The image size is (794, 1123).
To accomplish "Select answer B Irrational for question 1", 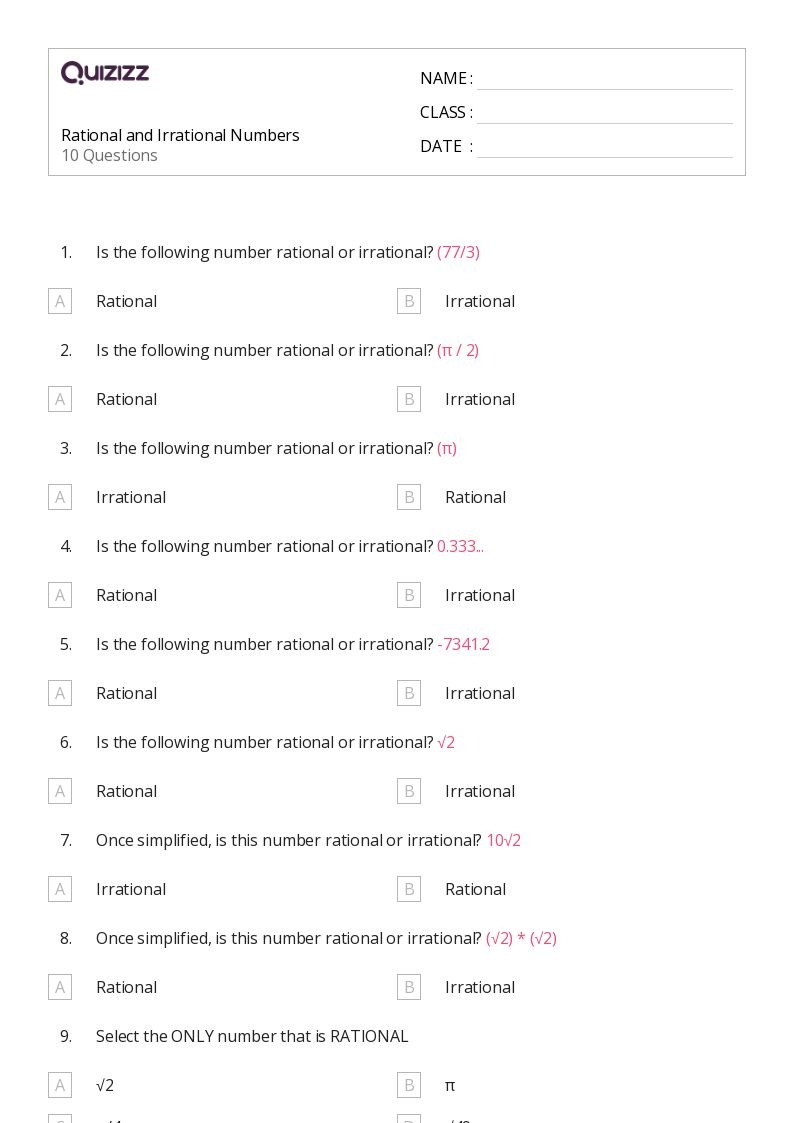I will 409,301.
